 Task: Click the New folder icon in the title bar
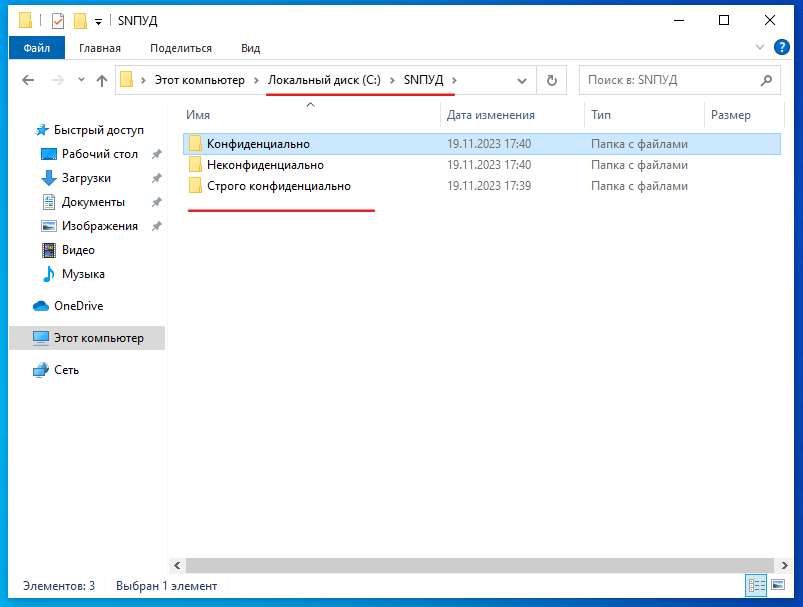(80, 21)
